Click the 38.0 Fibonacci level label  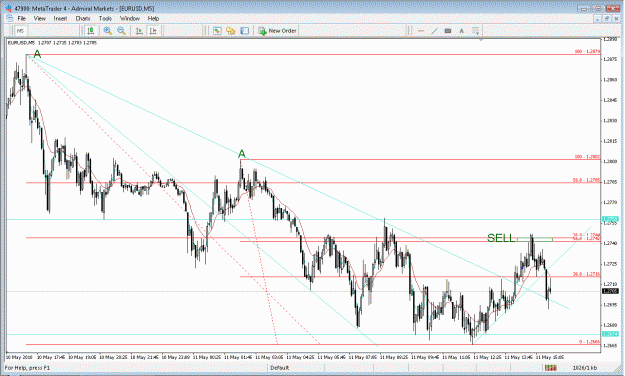pos(586,274)
